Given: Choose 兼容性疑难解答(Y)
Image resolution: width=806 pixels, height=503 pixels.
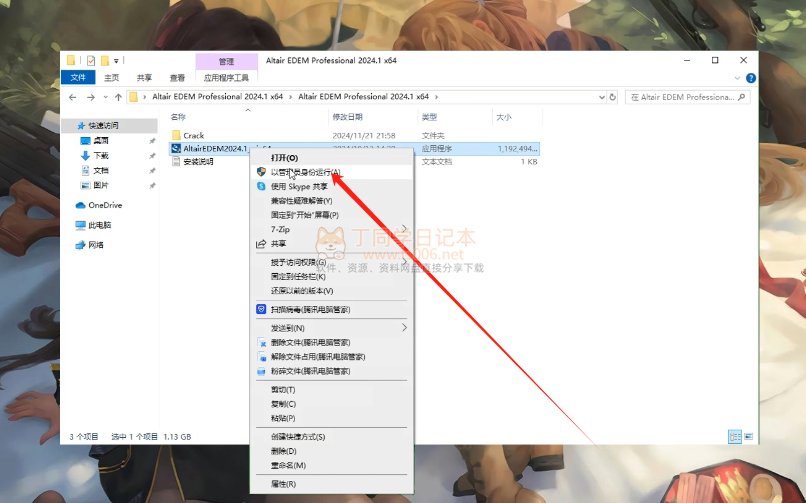Looking at the screenshot, I should pos(332,201).
